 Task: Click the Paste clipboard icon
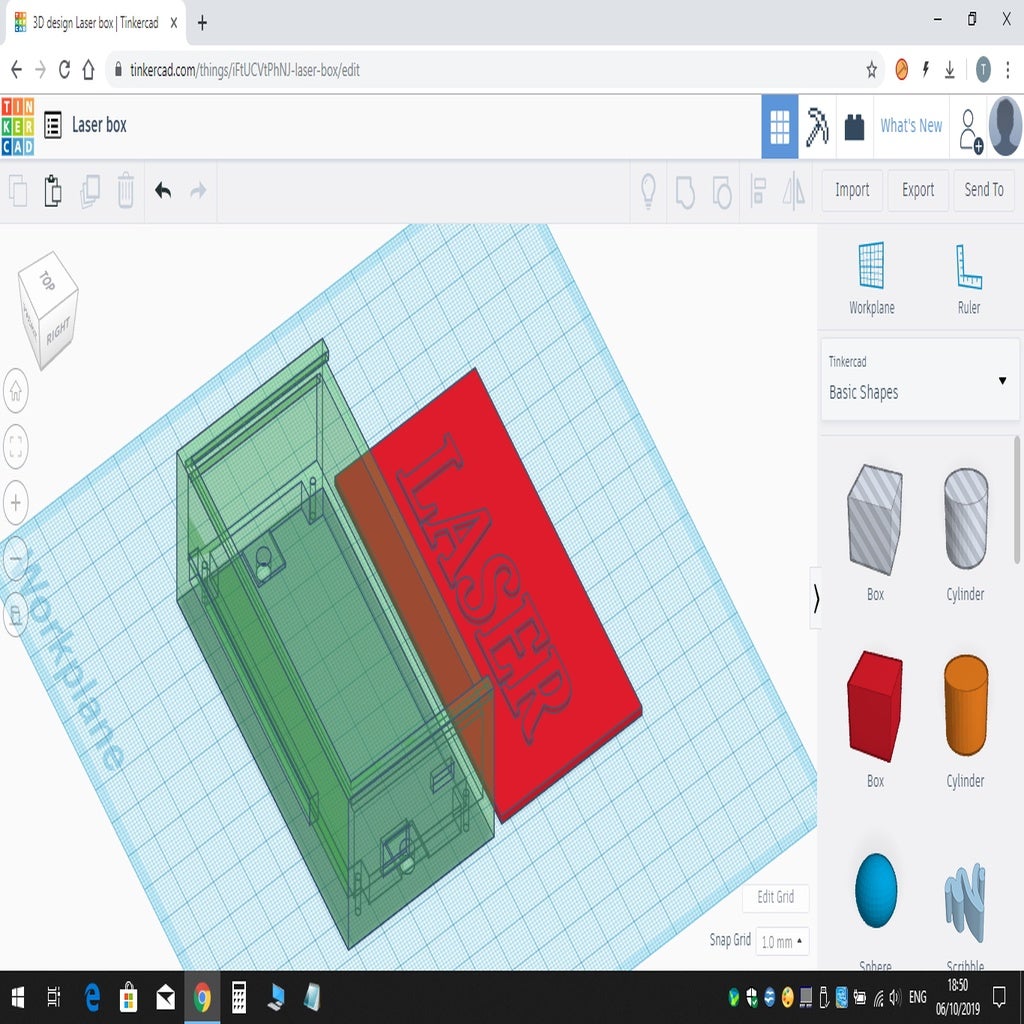point(53,190)
